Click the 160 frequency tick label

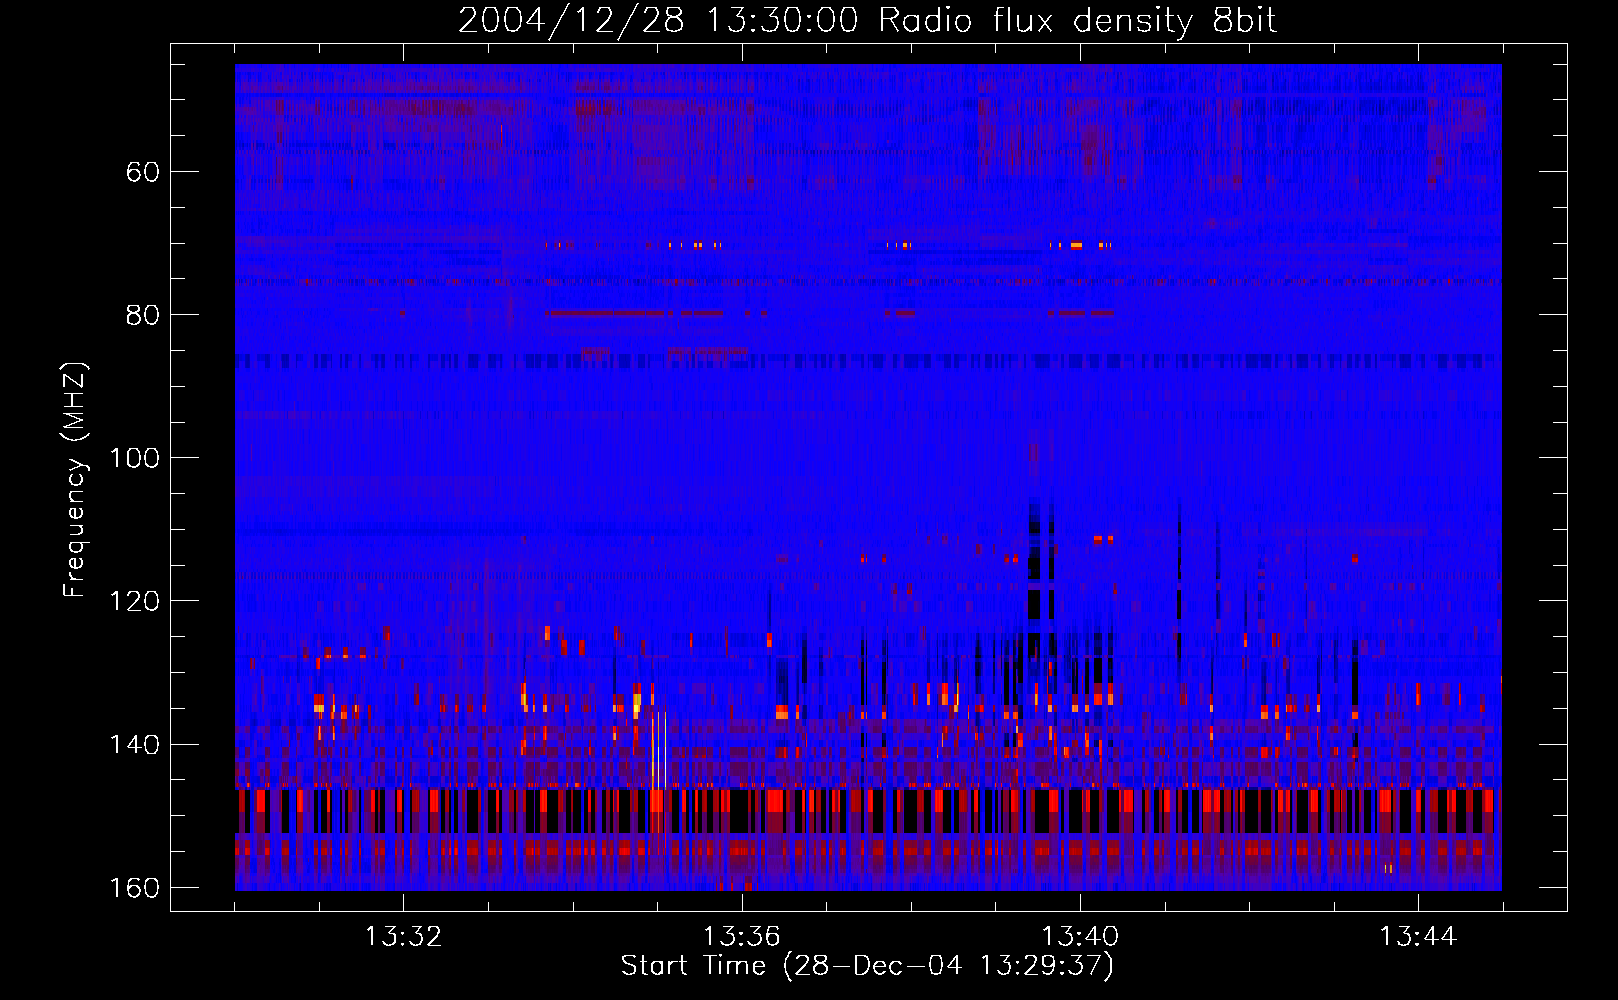point(134,888)
